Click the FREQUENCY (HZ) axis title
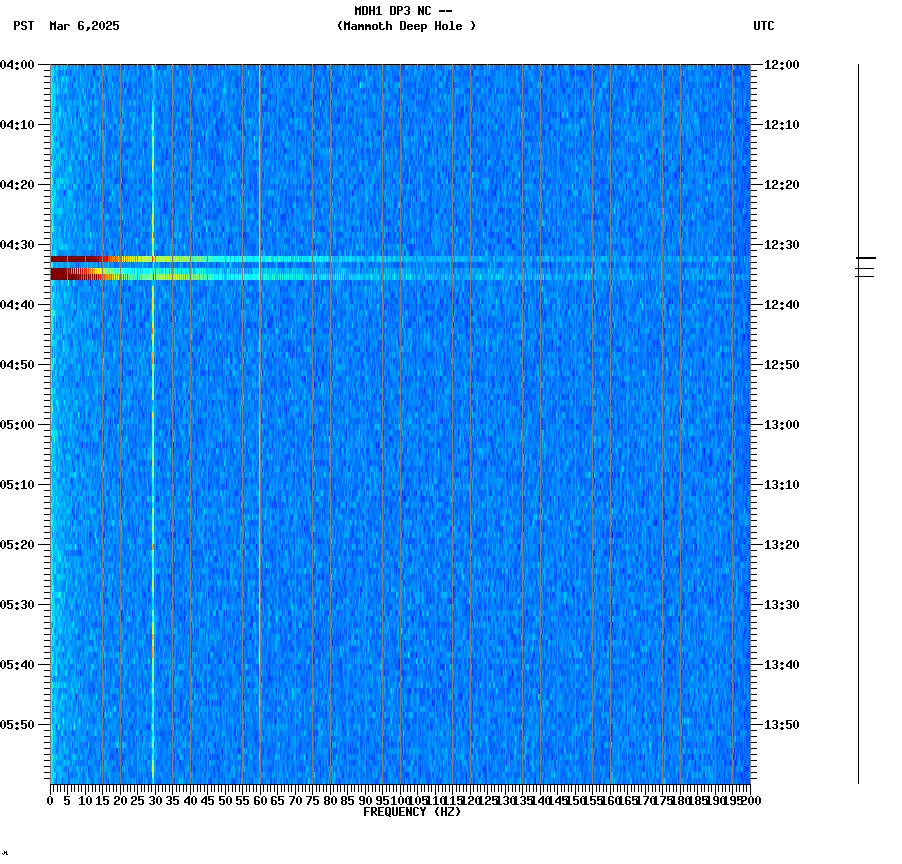 414,811
